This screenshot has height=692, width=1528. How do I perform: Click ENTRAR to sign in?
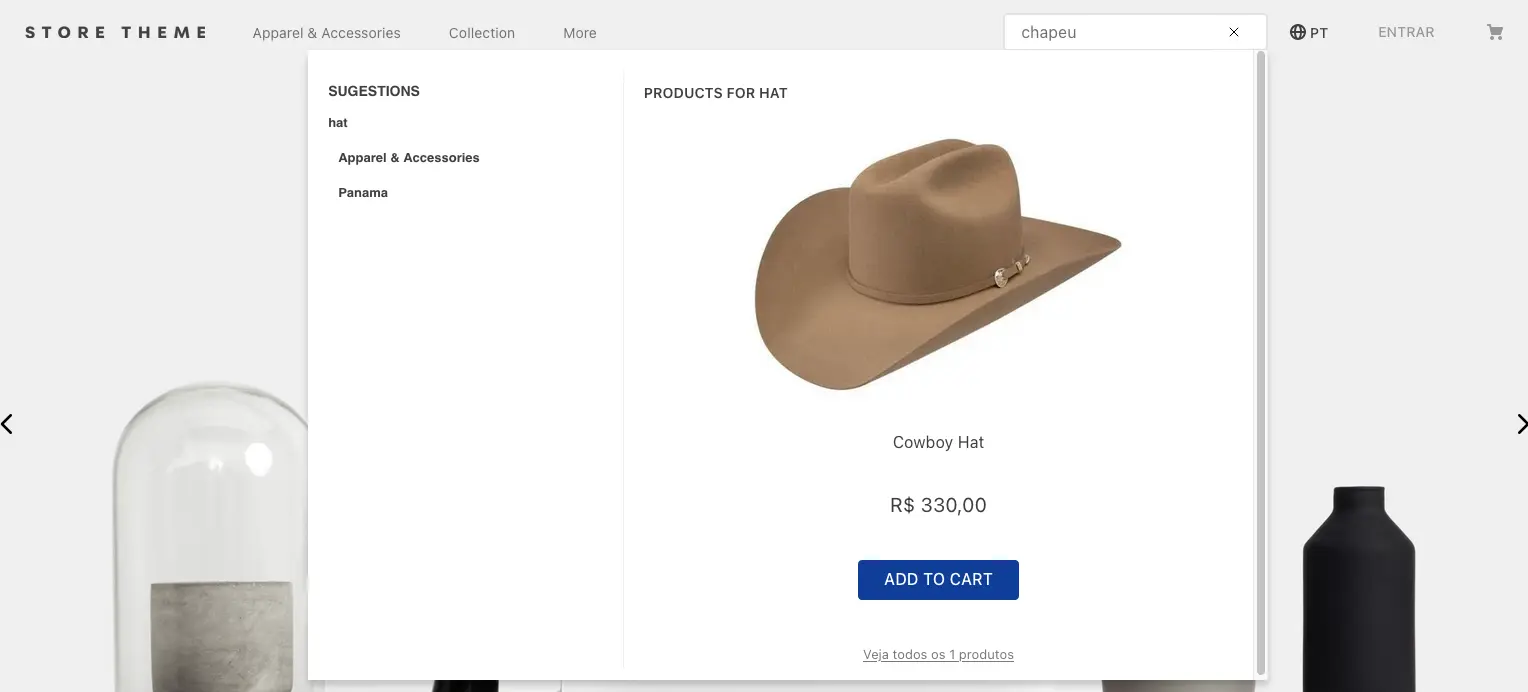point(1405,31)
